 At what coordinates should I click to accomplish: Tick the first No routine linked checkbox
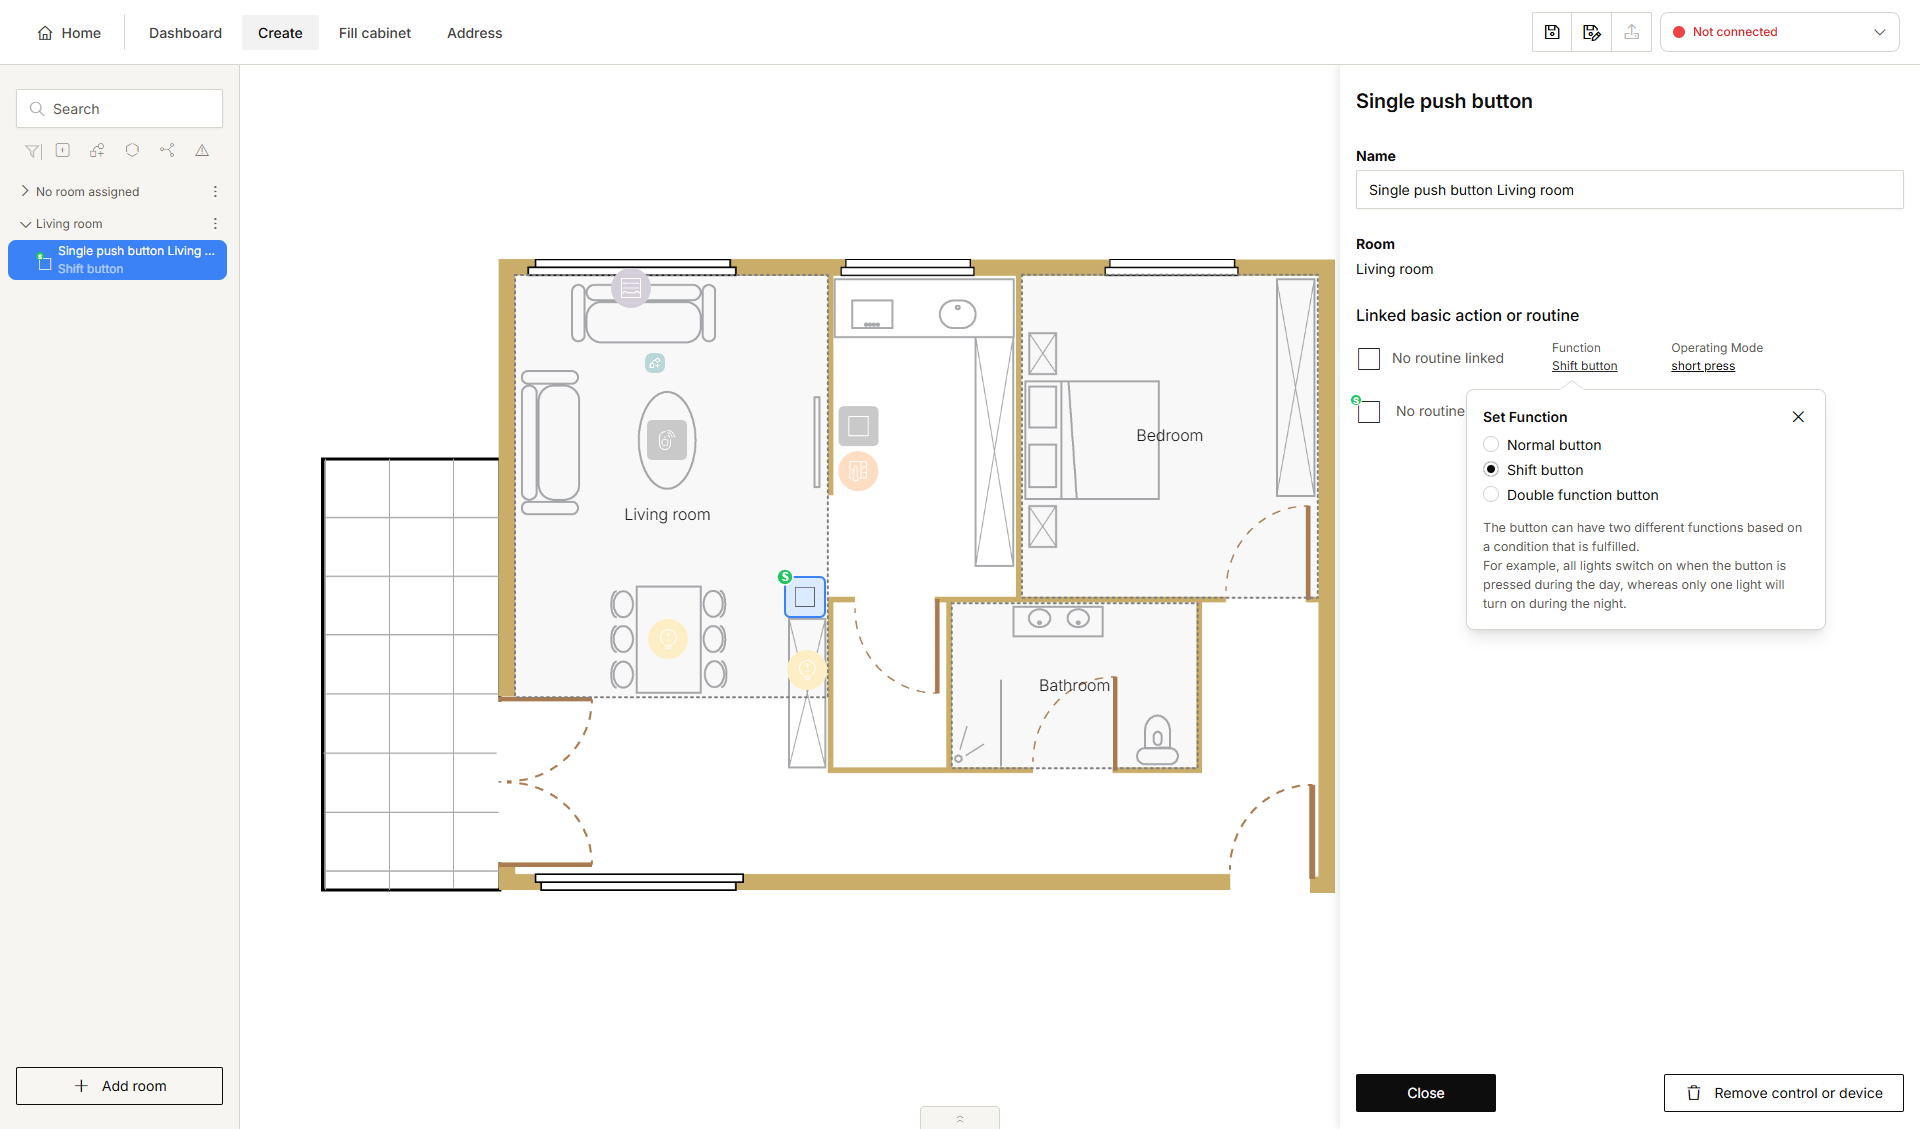[1369, 358]
